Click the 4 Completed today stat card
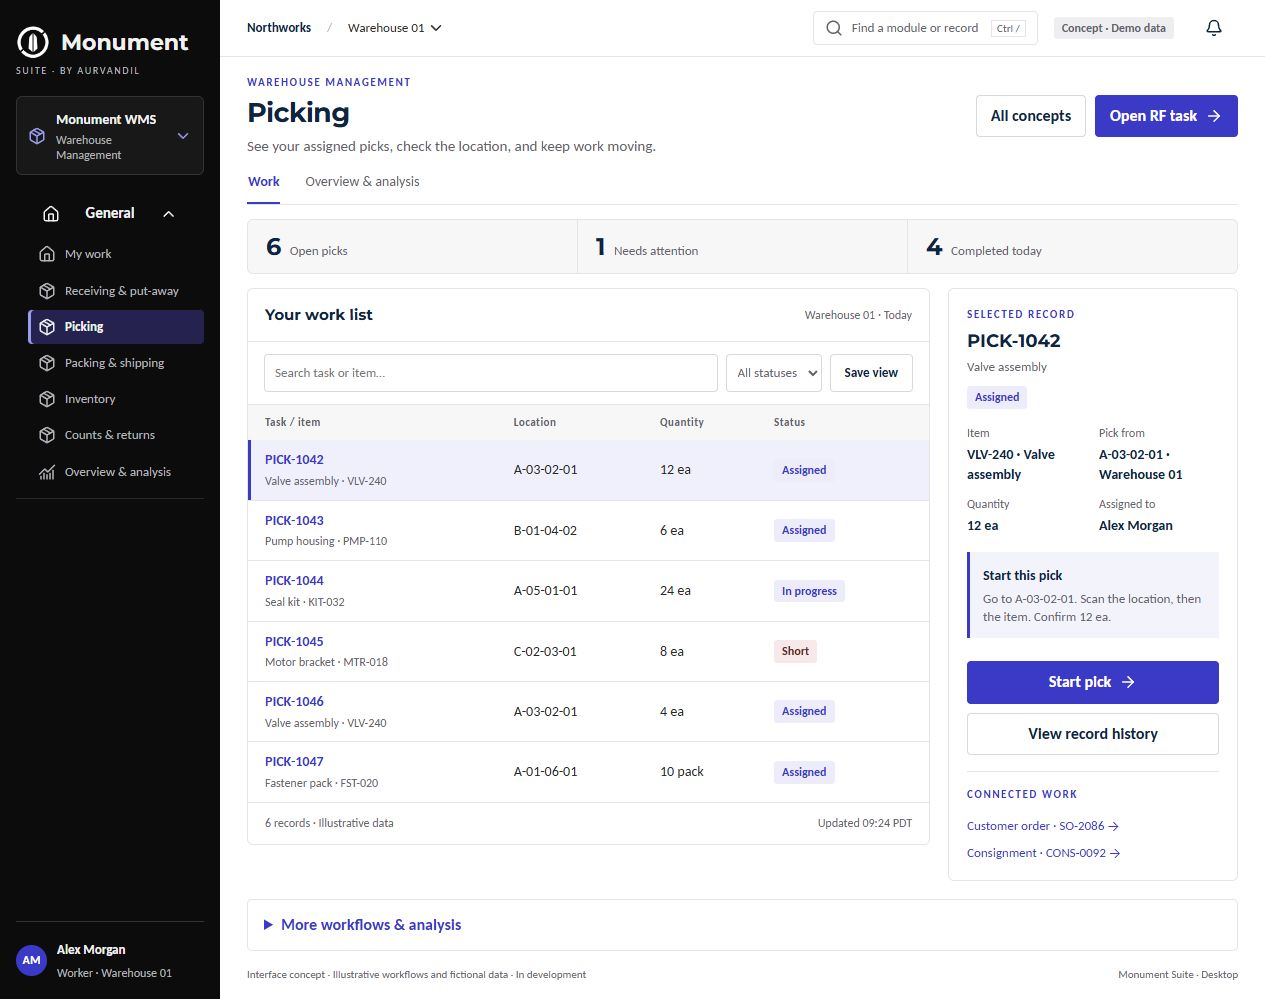1265x999 pixels. pos(1072,247)
